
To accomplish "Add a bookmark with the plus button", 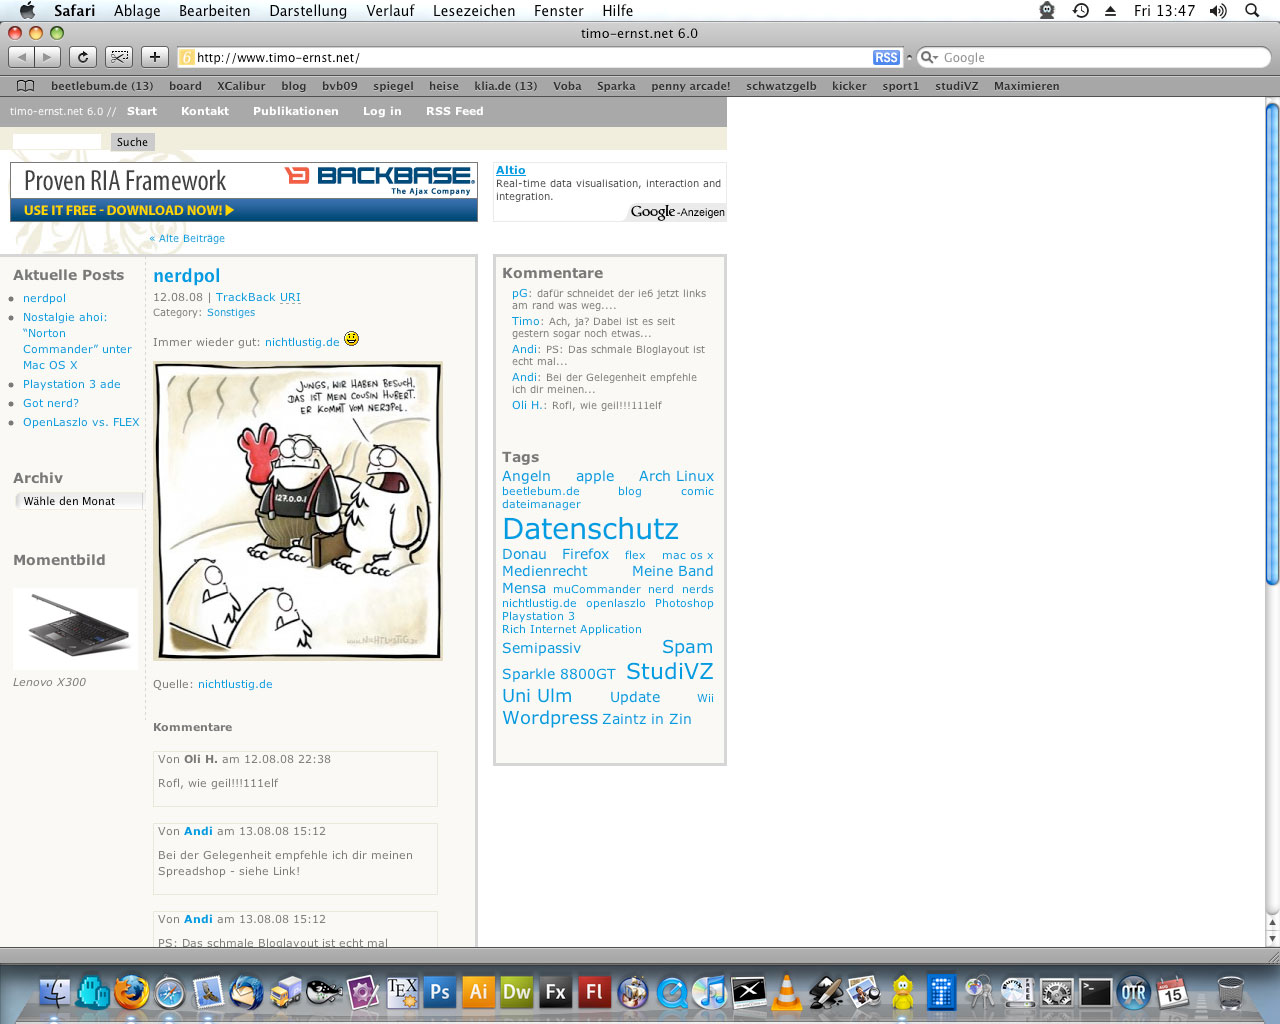I will click(x=155, y=57).
